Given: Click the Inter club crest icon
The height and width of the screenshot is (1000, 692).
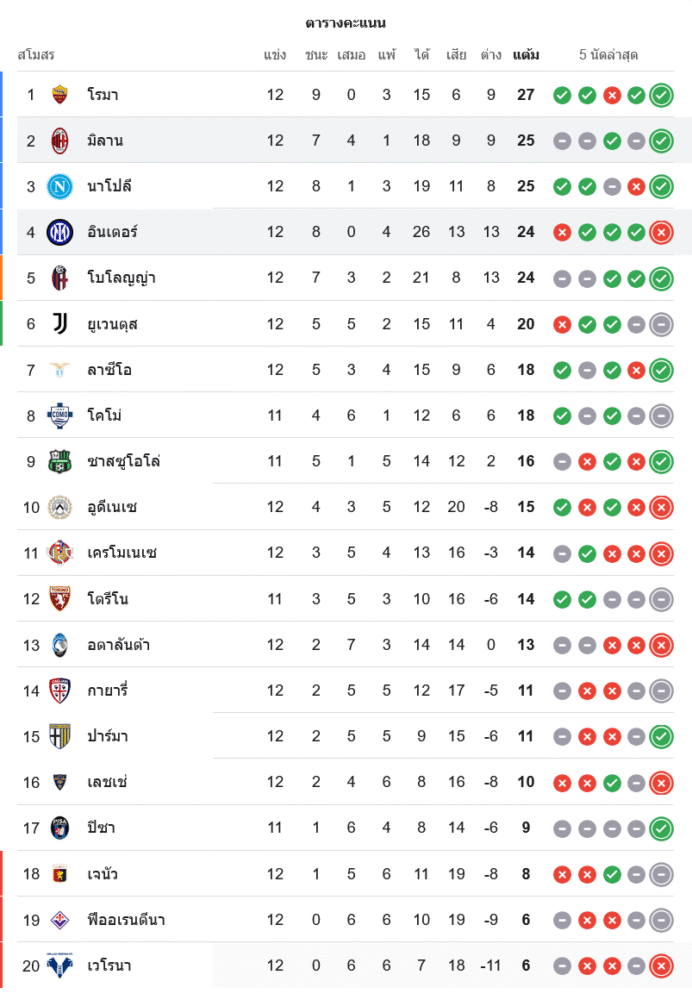Looking at the screenshot, I should click(60, 232).
